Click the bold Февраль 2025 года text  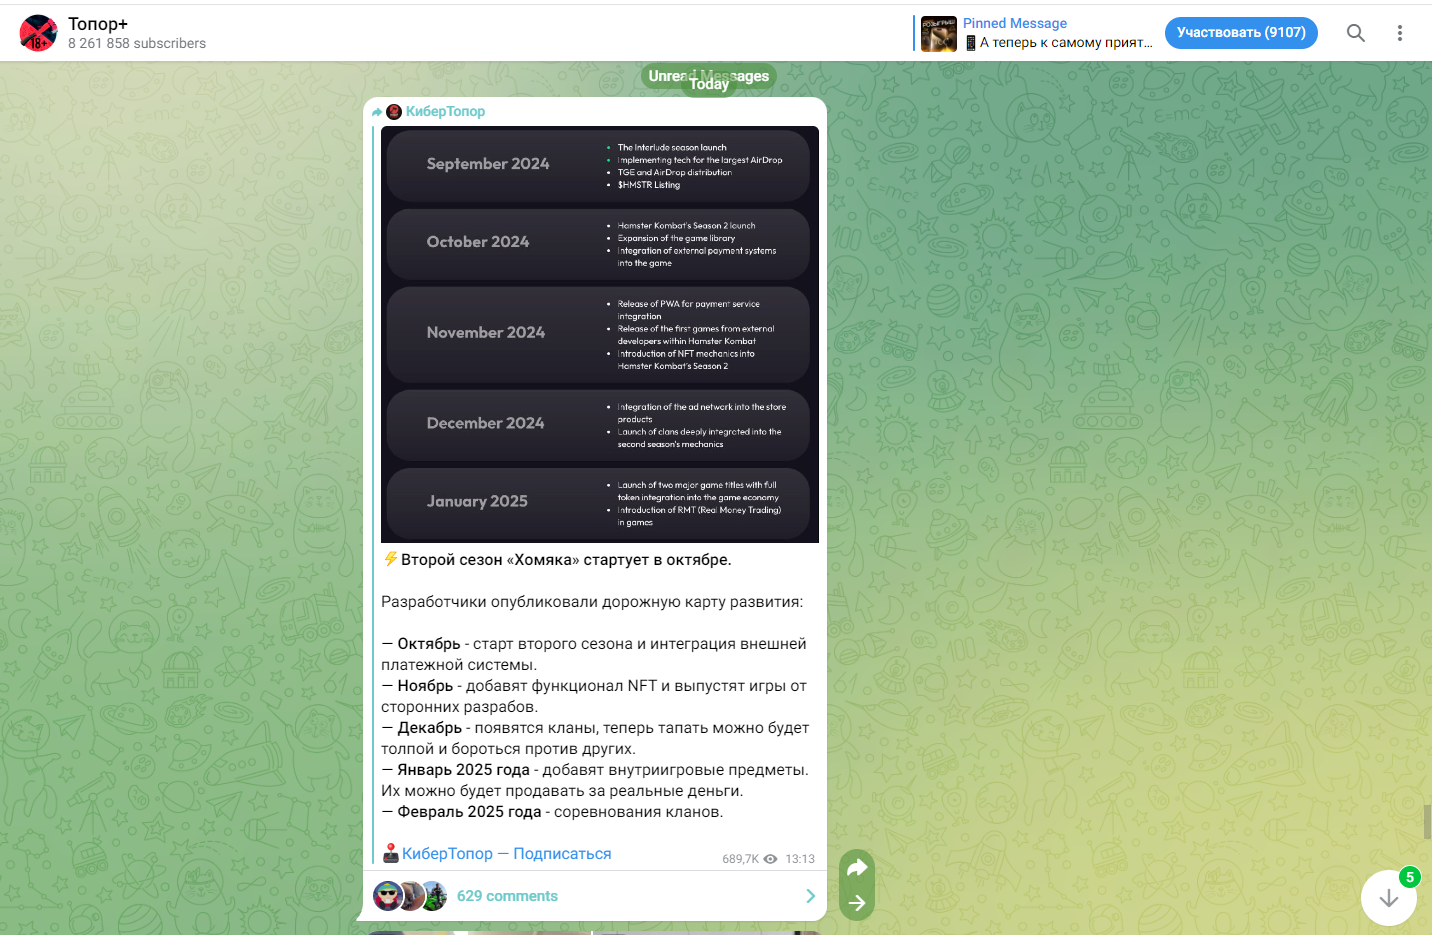click(469, 812)
